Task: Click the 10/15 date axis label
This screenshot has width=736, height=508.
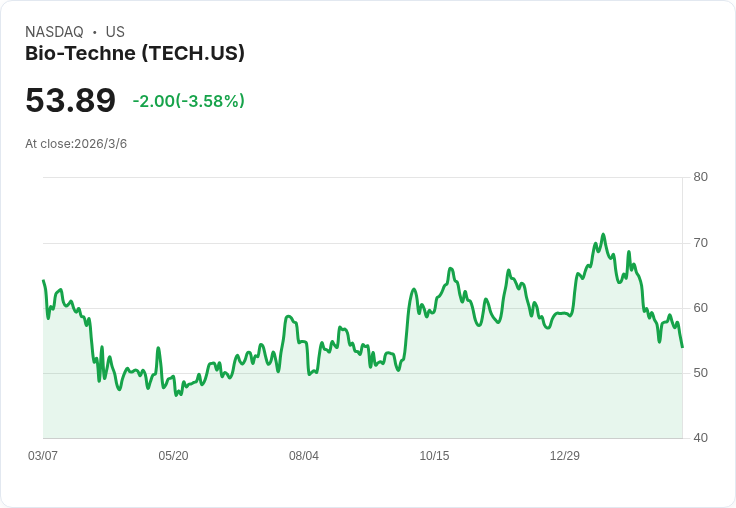Action: (434, 456)
